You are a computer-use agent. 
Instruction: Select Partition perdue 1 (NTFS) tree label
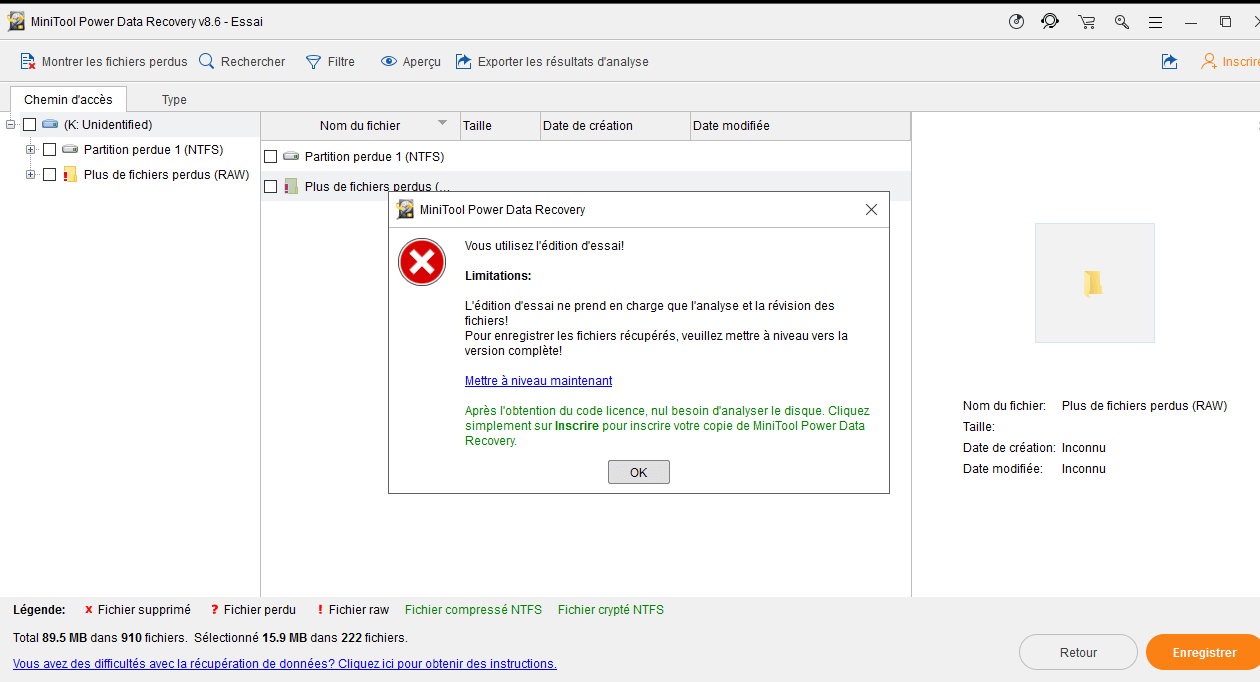[153, 150]
